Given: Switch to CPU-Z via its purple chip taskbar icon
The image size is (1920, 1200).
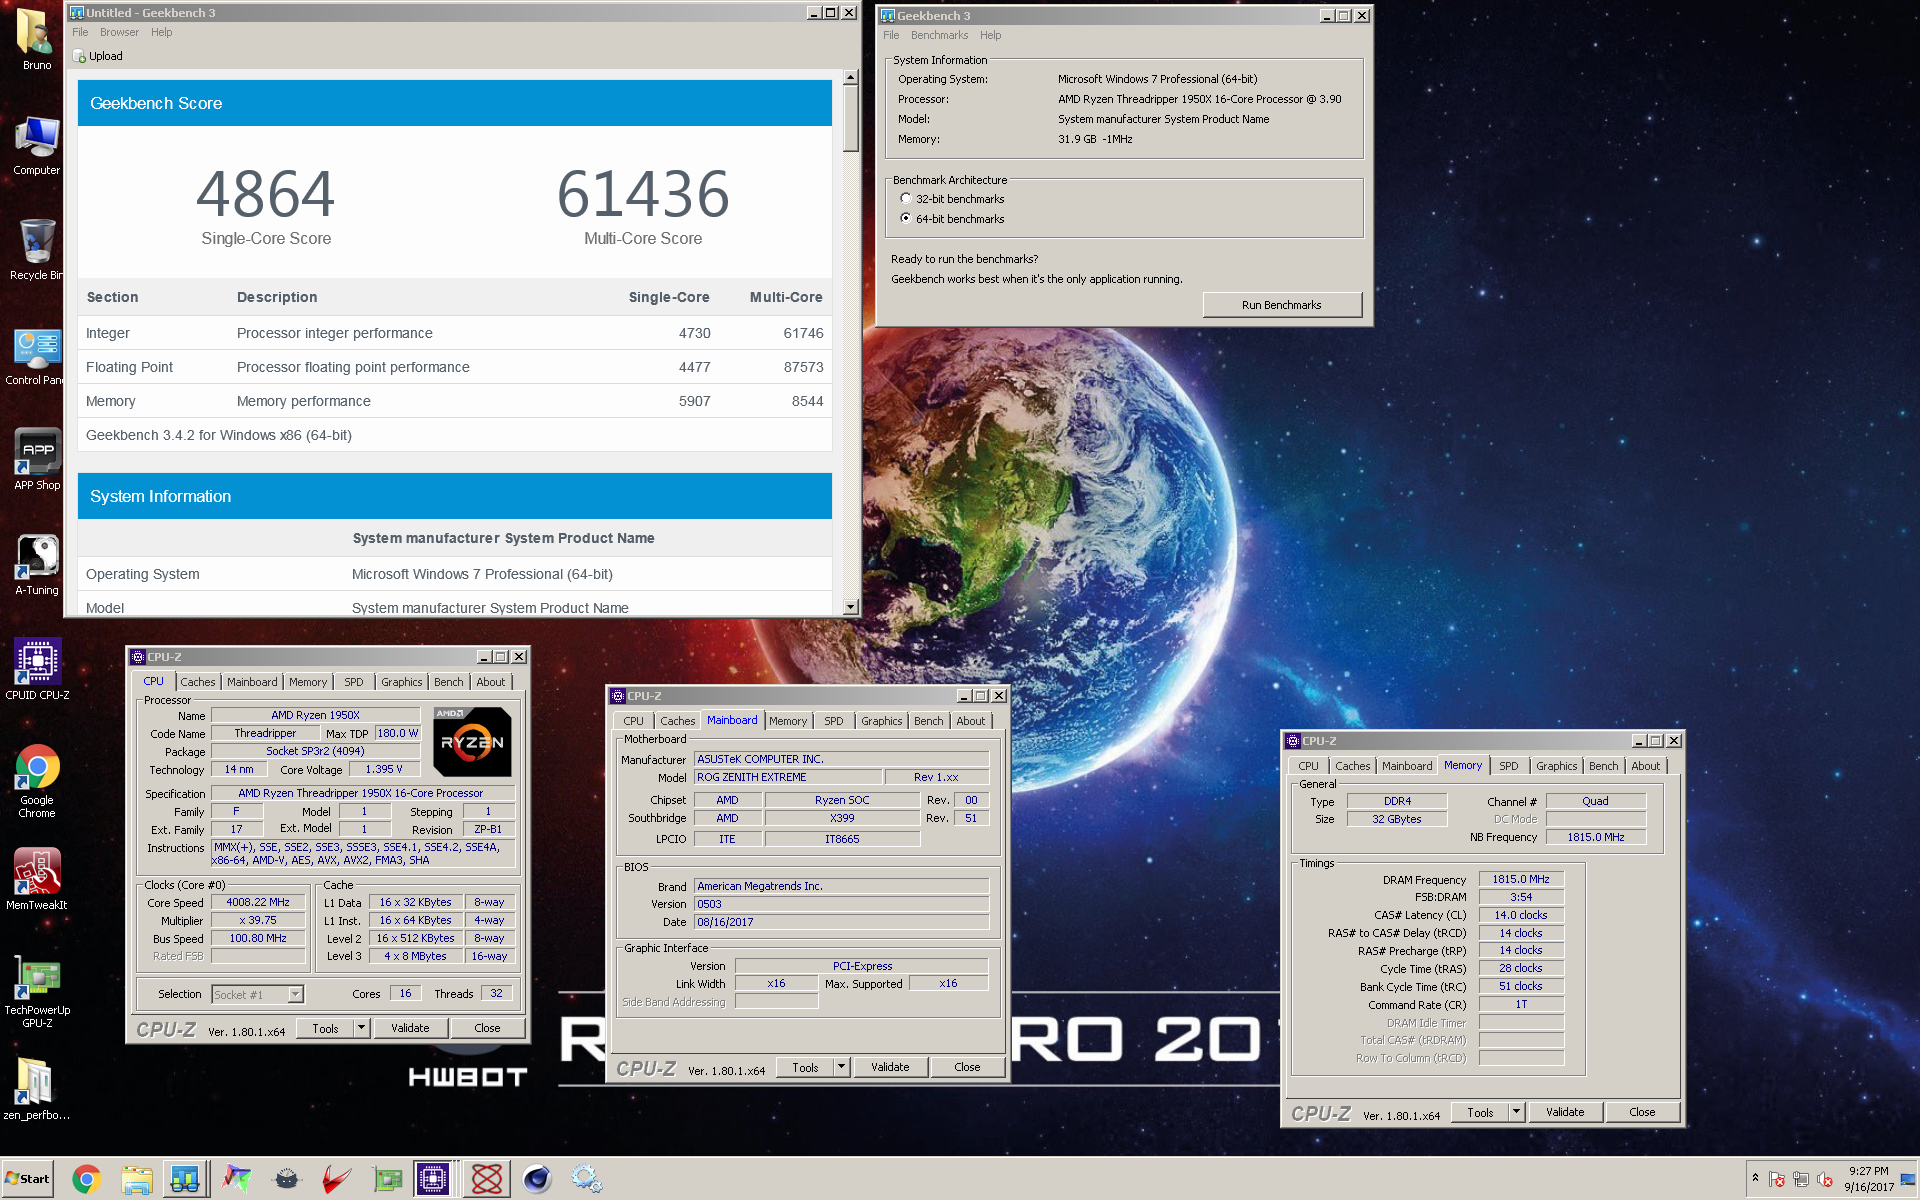Looking at the screenshot, I should click(x=435, y=1180).
